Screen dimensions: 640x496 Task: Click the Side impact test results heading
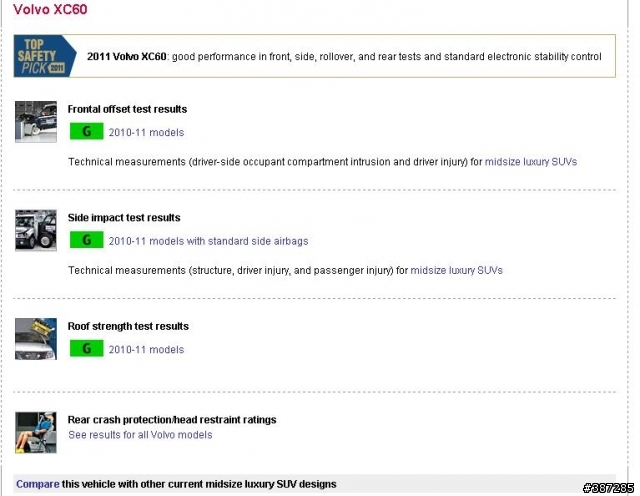[x=124, y=218]
